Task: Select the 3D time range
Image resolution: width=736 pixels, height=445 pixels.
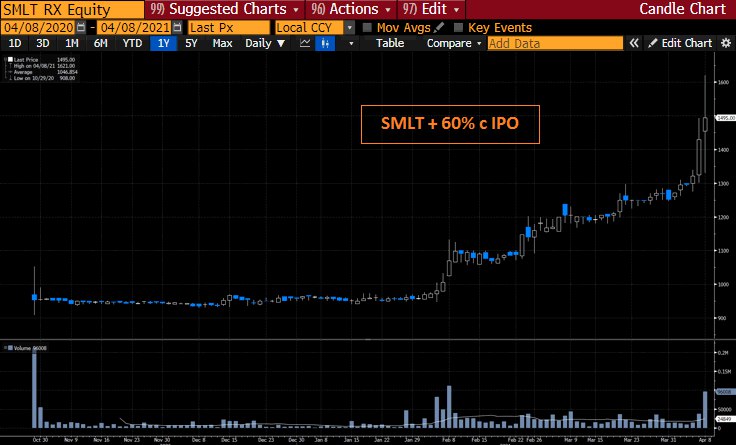Action: (43, 43)
